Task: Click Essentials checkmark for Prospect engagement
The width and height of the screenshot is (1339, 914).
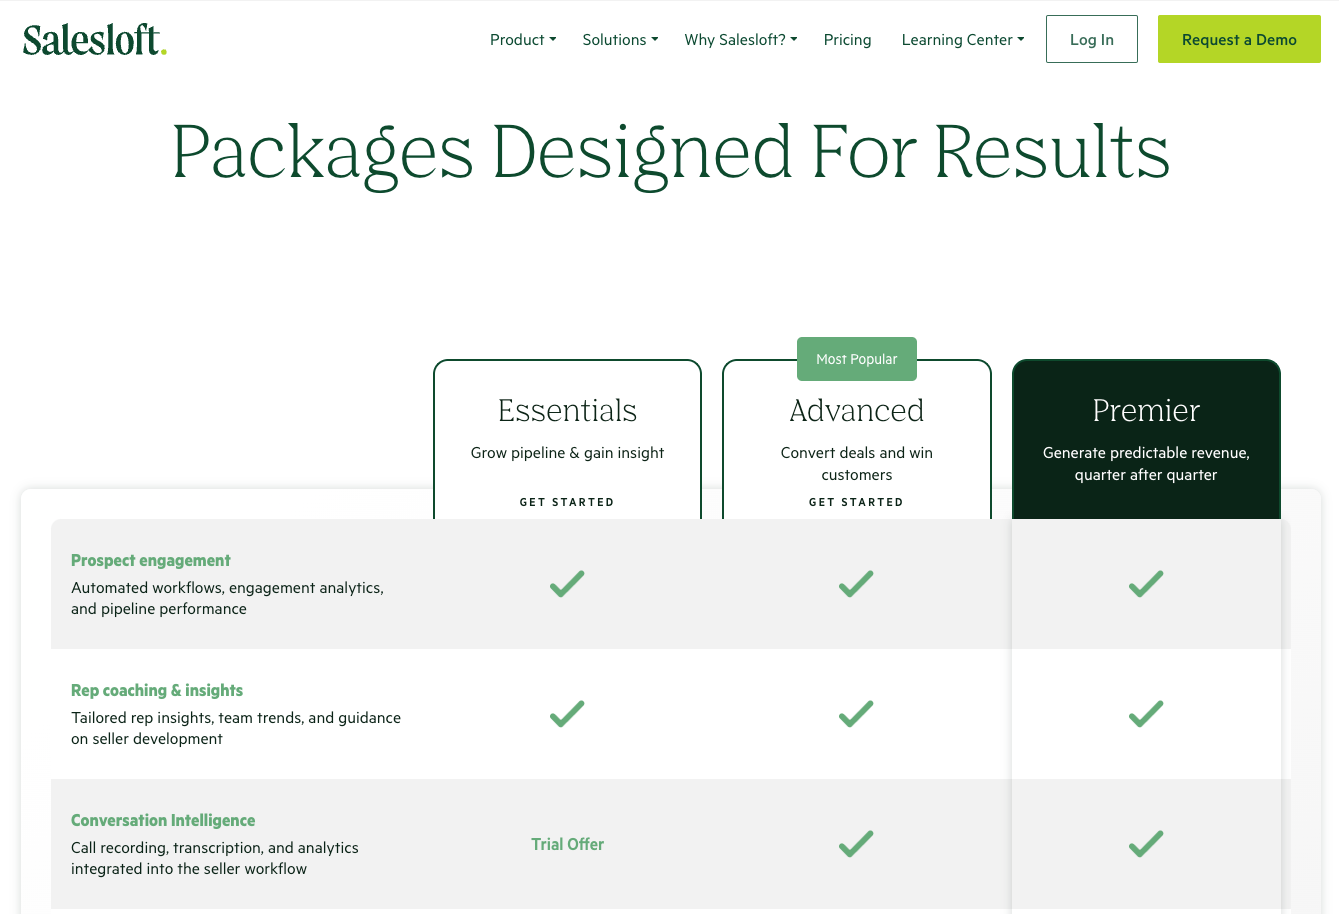Action: (567, 583)
